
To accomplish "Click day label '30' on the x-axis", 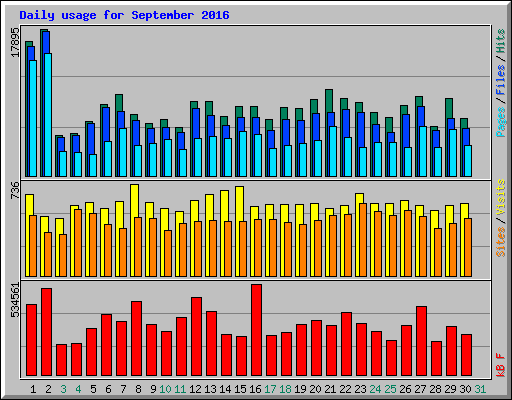I will click(465, 389).
